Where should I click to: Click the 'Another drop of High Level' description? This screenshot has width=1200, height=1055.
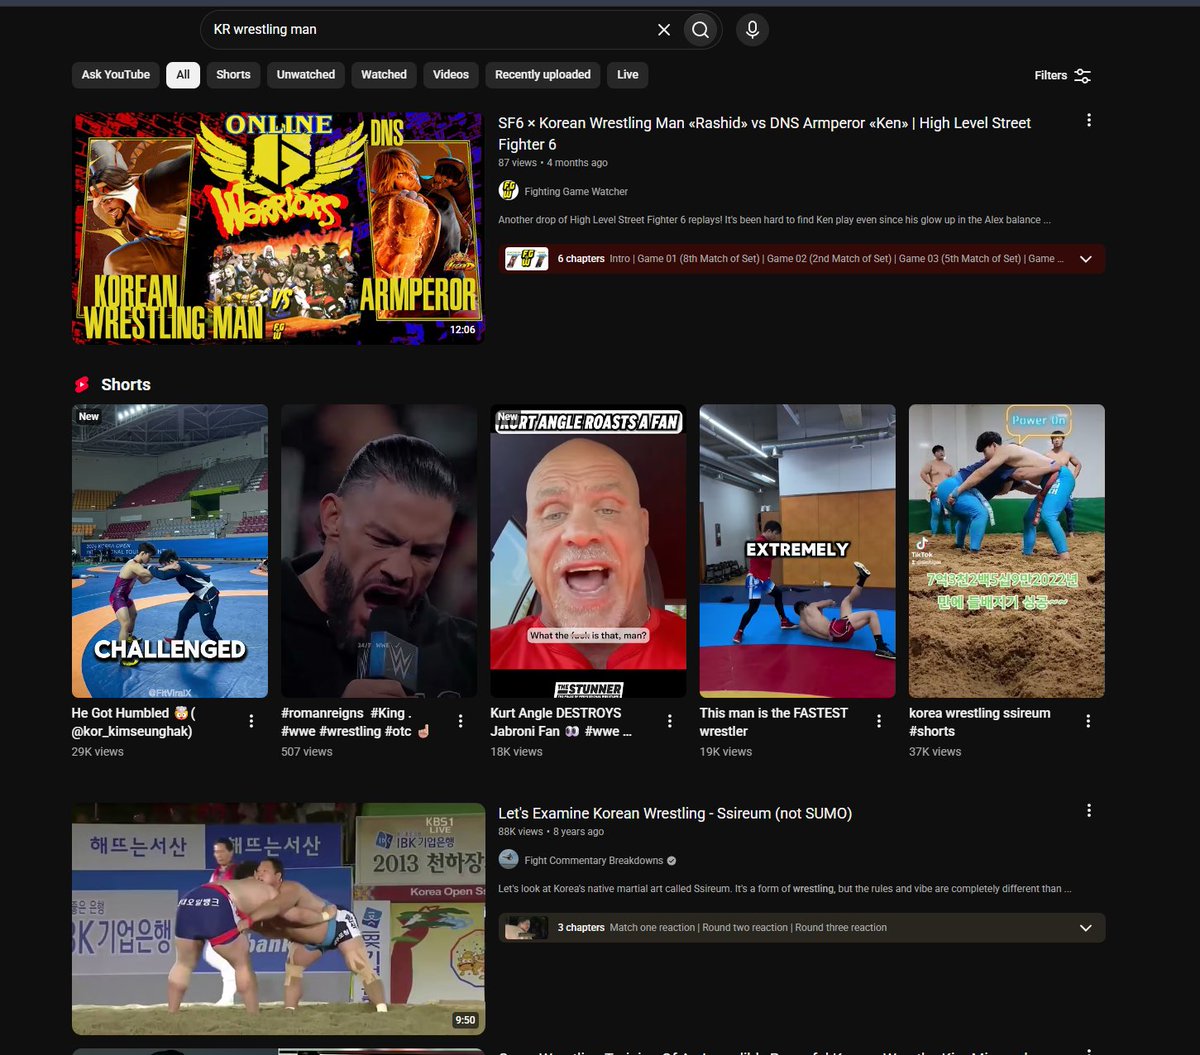[x=775, y=220]
